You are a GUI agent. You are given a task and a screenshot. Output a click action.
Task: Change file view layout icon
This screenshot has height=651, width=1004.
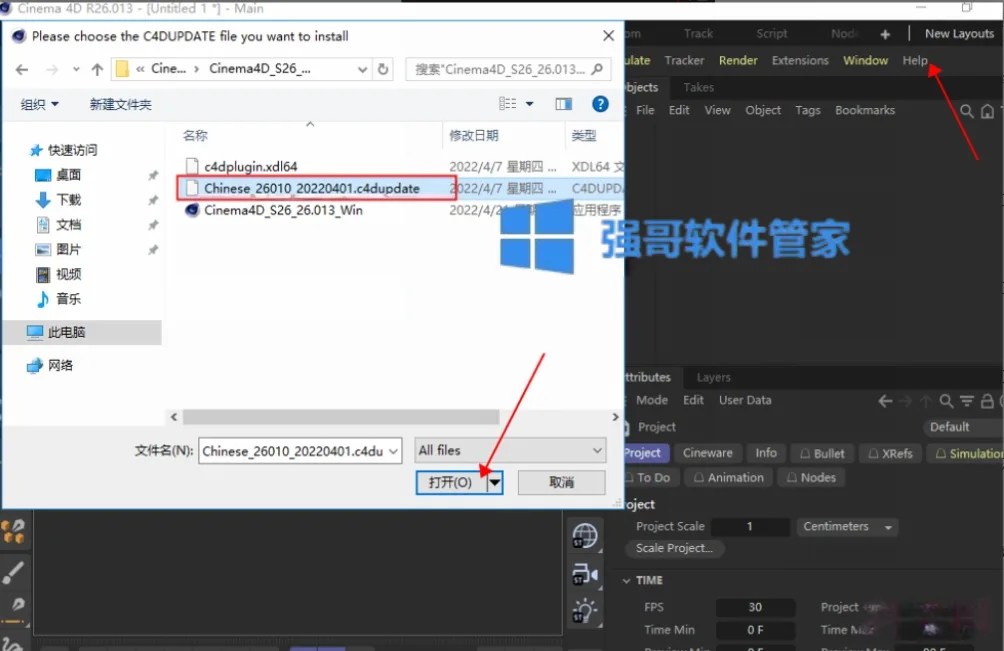pyautogui.click(x=508, y=104)
